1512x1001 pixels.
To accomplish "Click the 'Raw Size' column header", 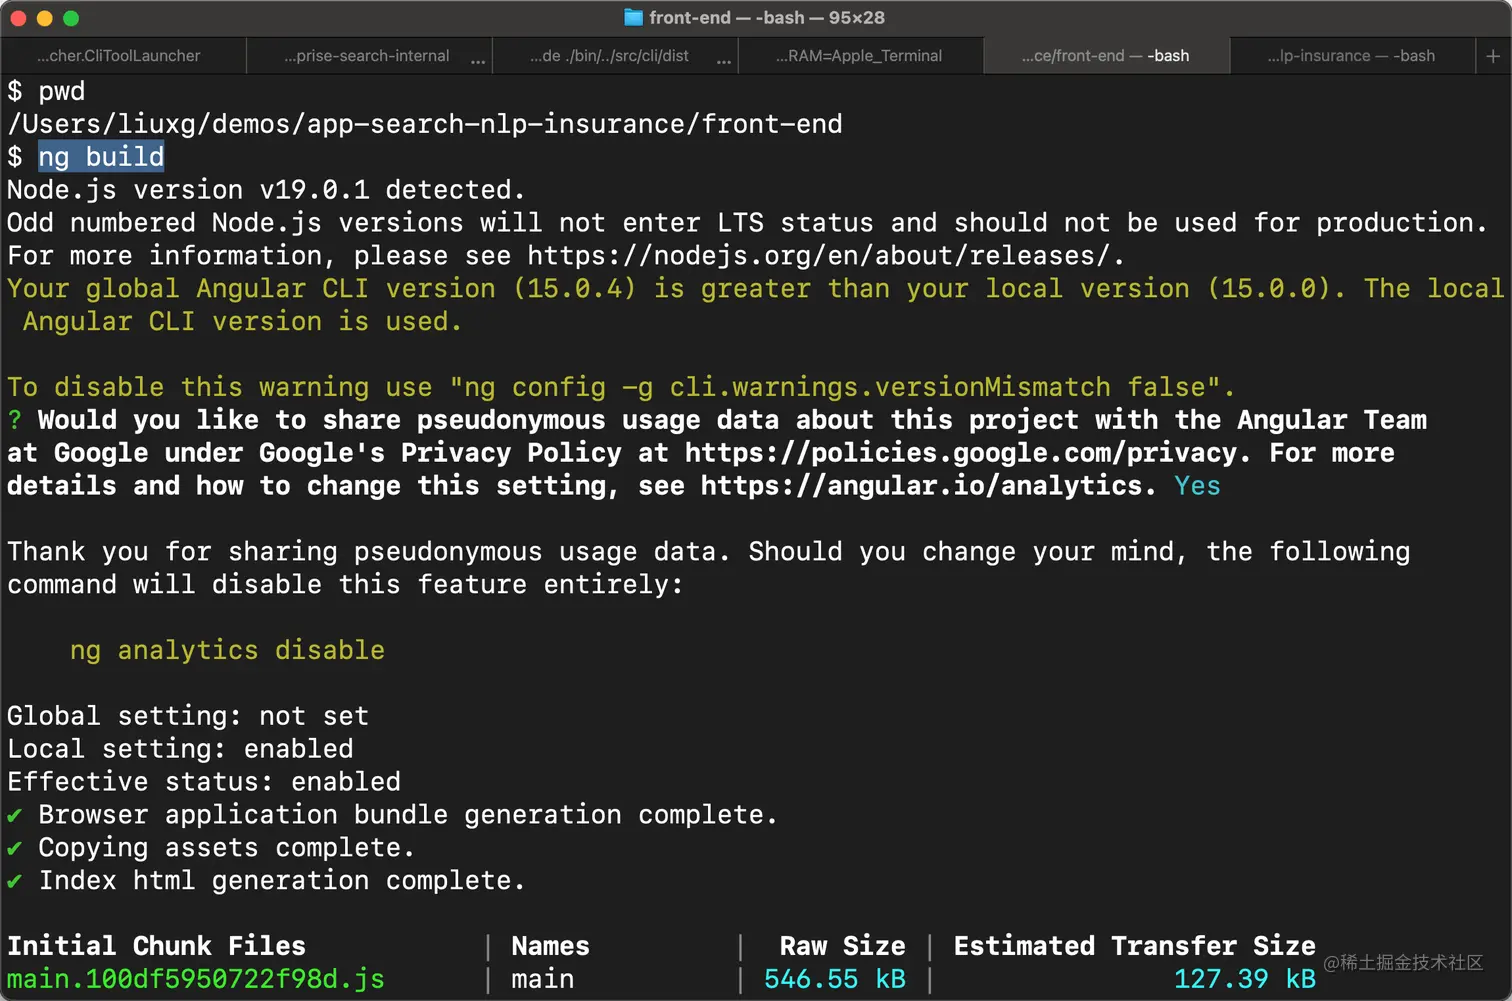I will 842,946.
